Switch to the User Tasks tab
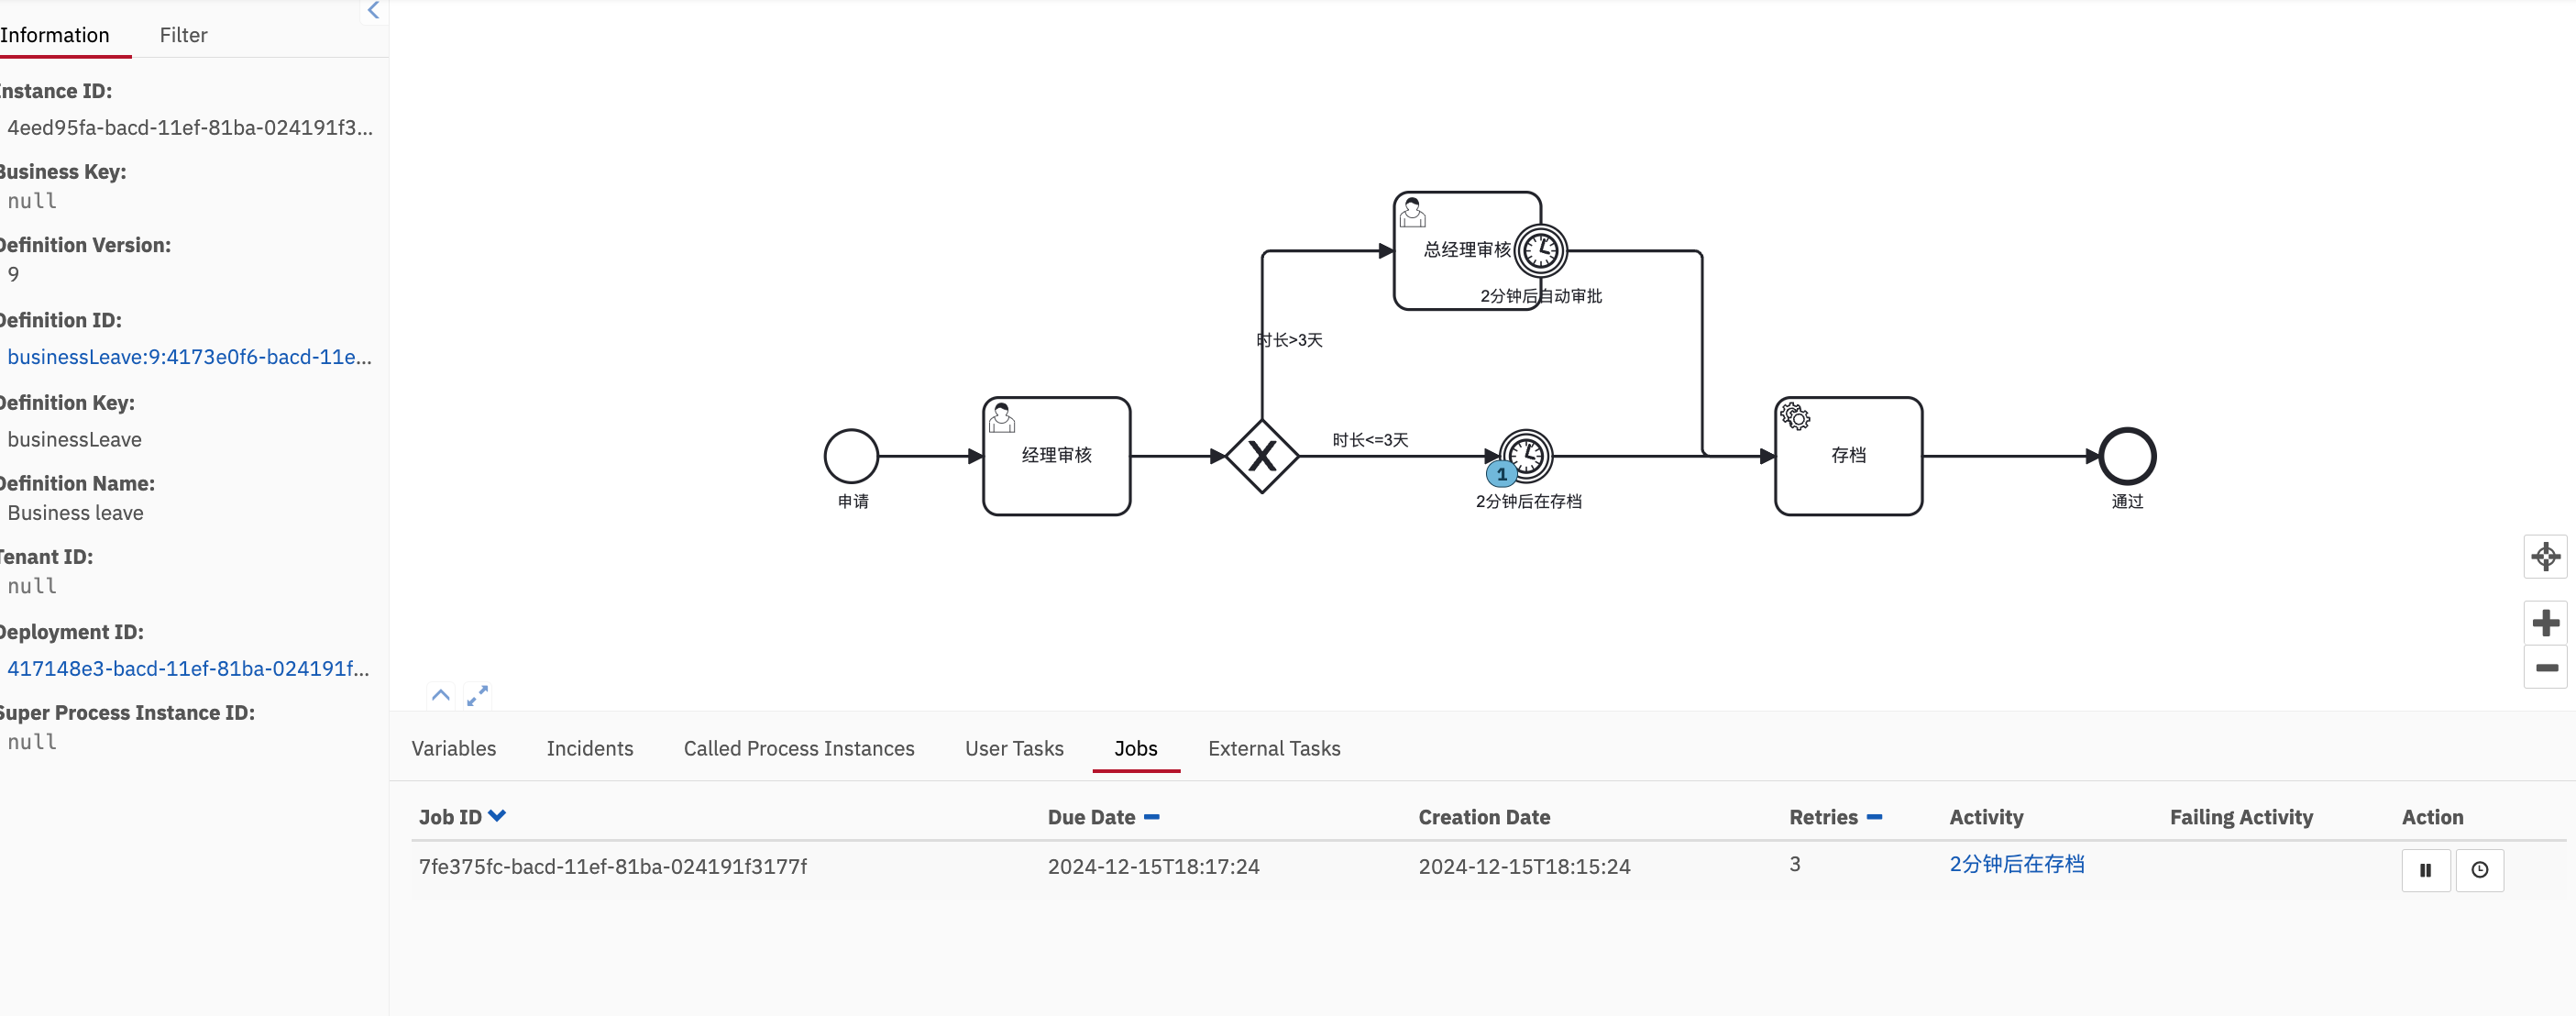 (1013, 748)
